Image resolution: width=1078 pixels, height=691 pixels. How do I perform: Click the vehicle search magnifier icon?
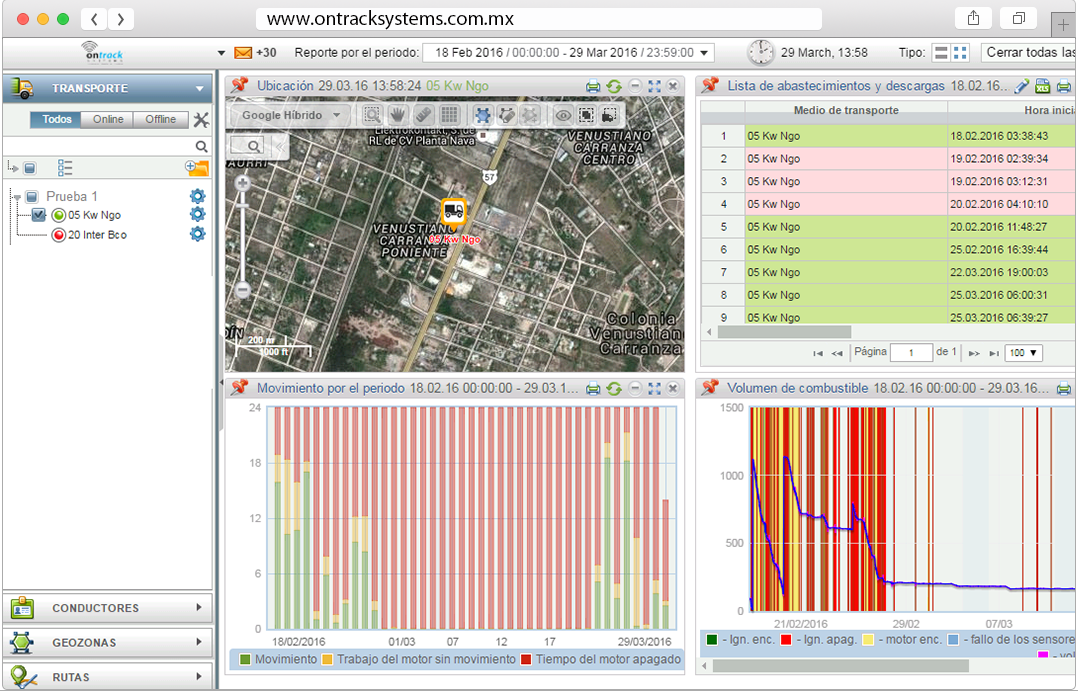pyautogui.click(x=201, y=146)
